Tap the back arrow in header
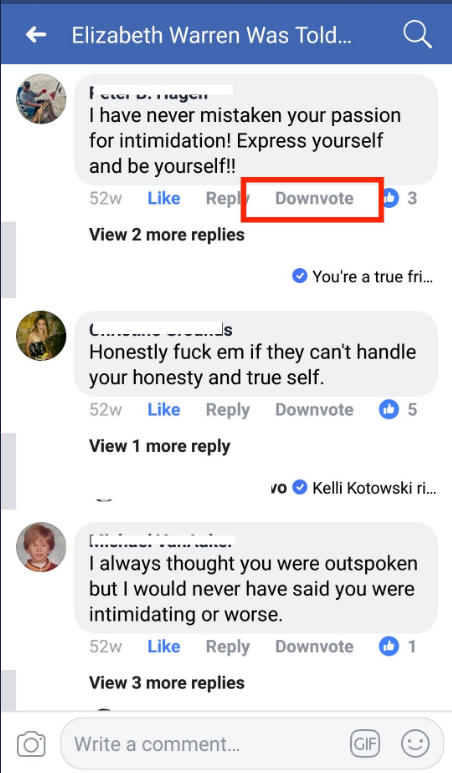The image size is (452, 773). coord(36,35)
